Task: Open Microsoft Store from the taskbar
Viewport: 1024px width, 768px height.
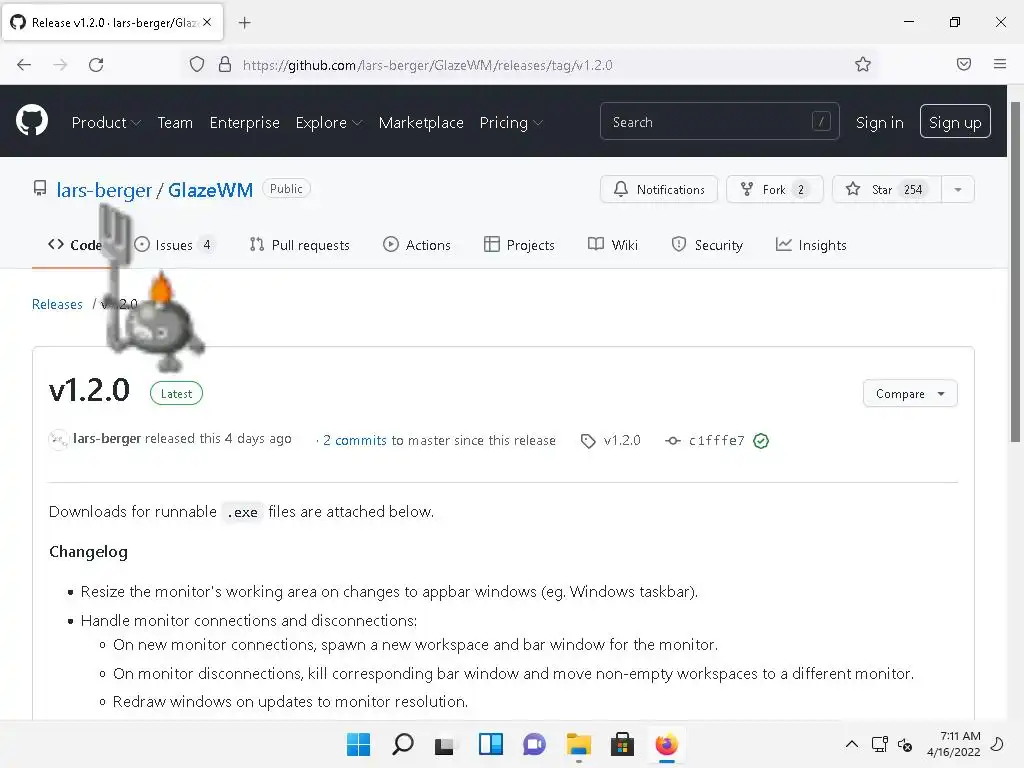Action: 622,744
